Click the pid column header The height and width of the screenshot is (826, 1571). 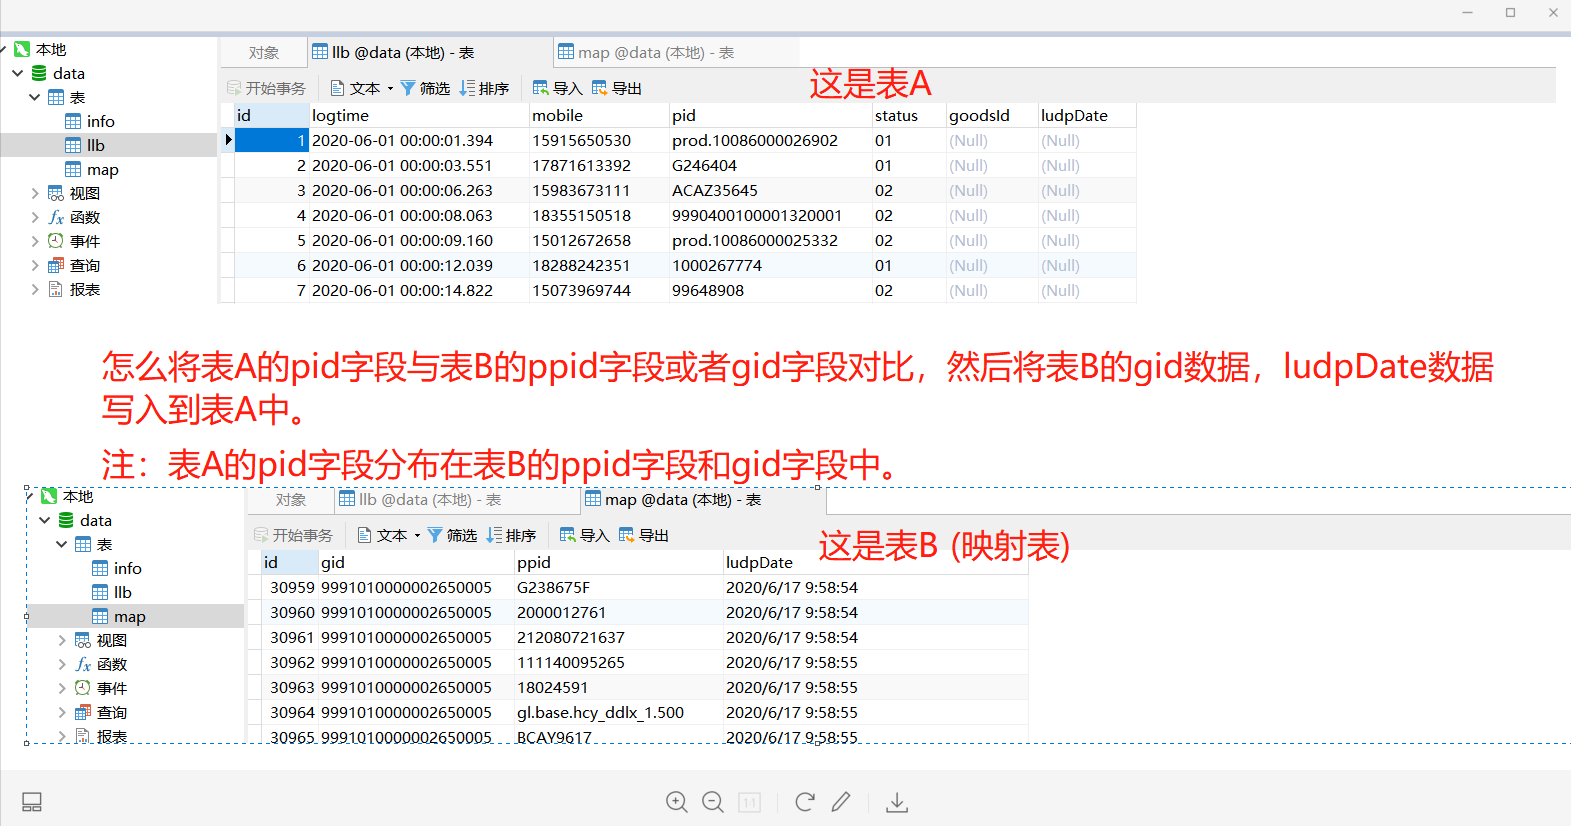pos(771,115)
